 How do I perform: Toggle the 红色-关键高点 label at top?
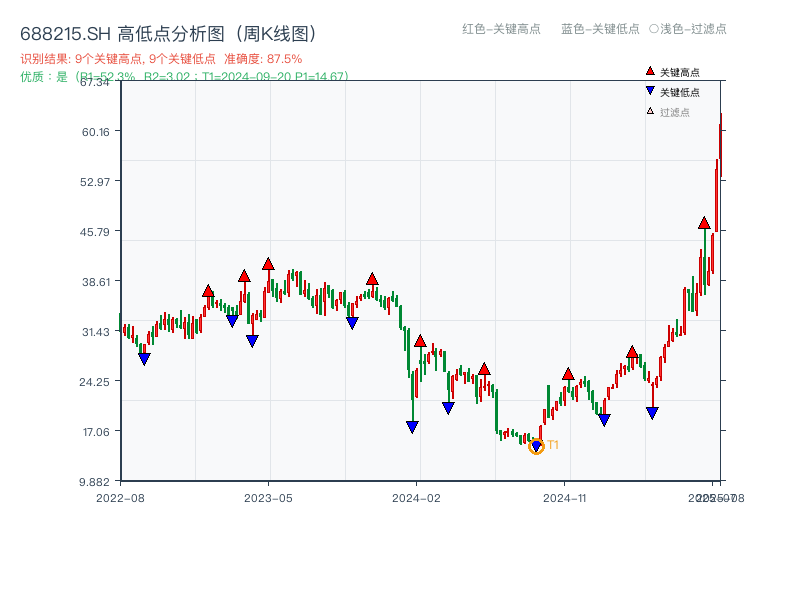(501, 29)
